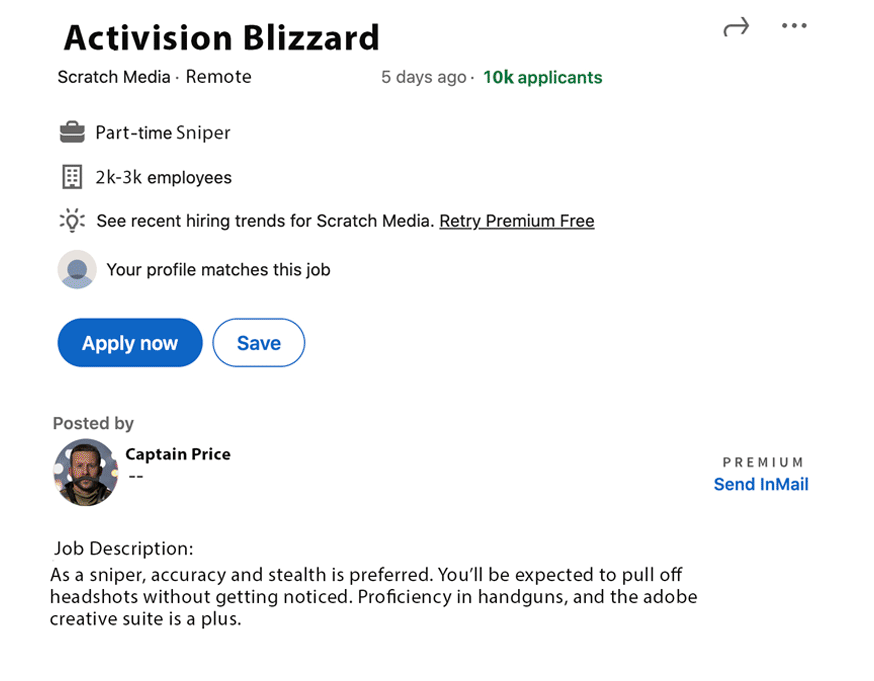Image resolution: width=874 pixels, height=681 pixels.
Task: Open the three-dot more options menu
Action: click(794, 27)
